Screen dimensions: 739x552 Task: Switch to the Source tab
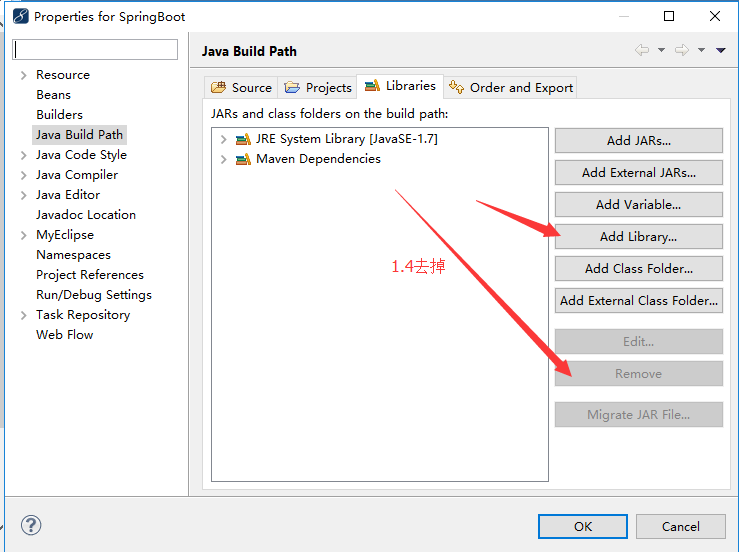pos(241,88)
